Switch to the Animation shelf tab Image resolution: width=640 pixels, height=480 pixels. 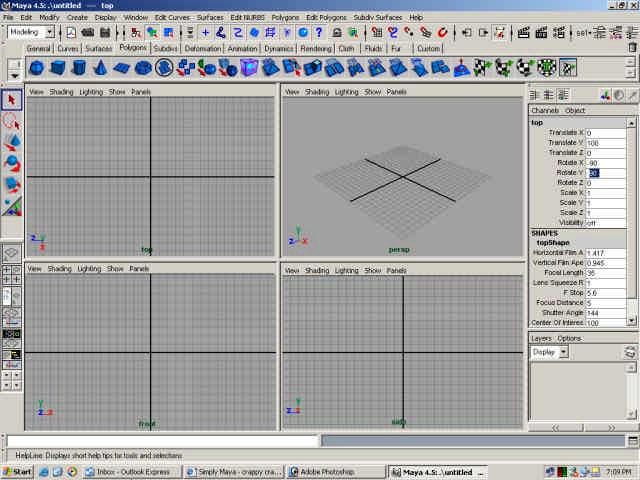coord(242,48)
